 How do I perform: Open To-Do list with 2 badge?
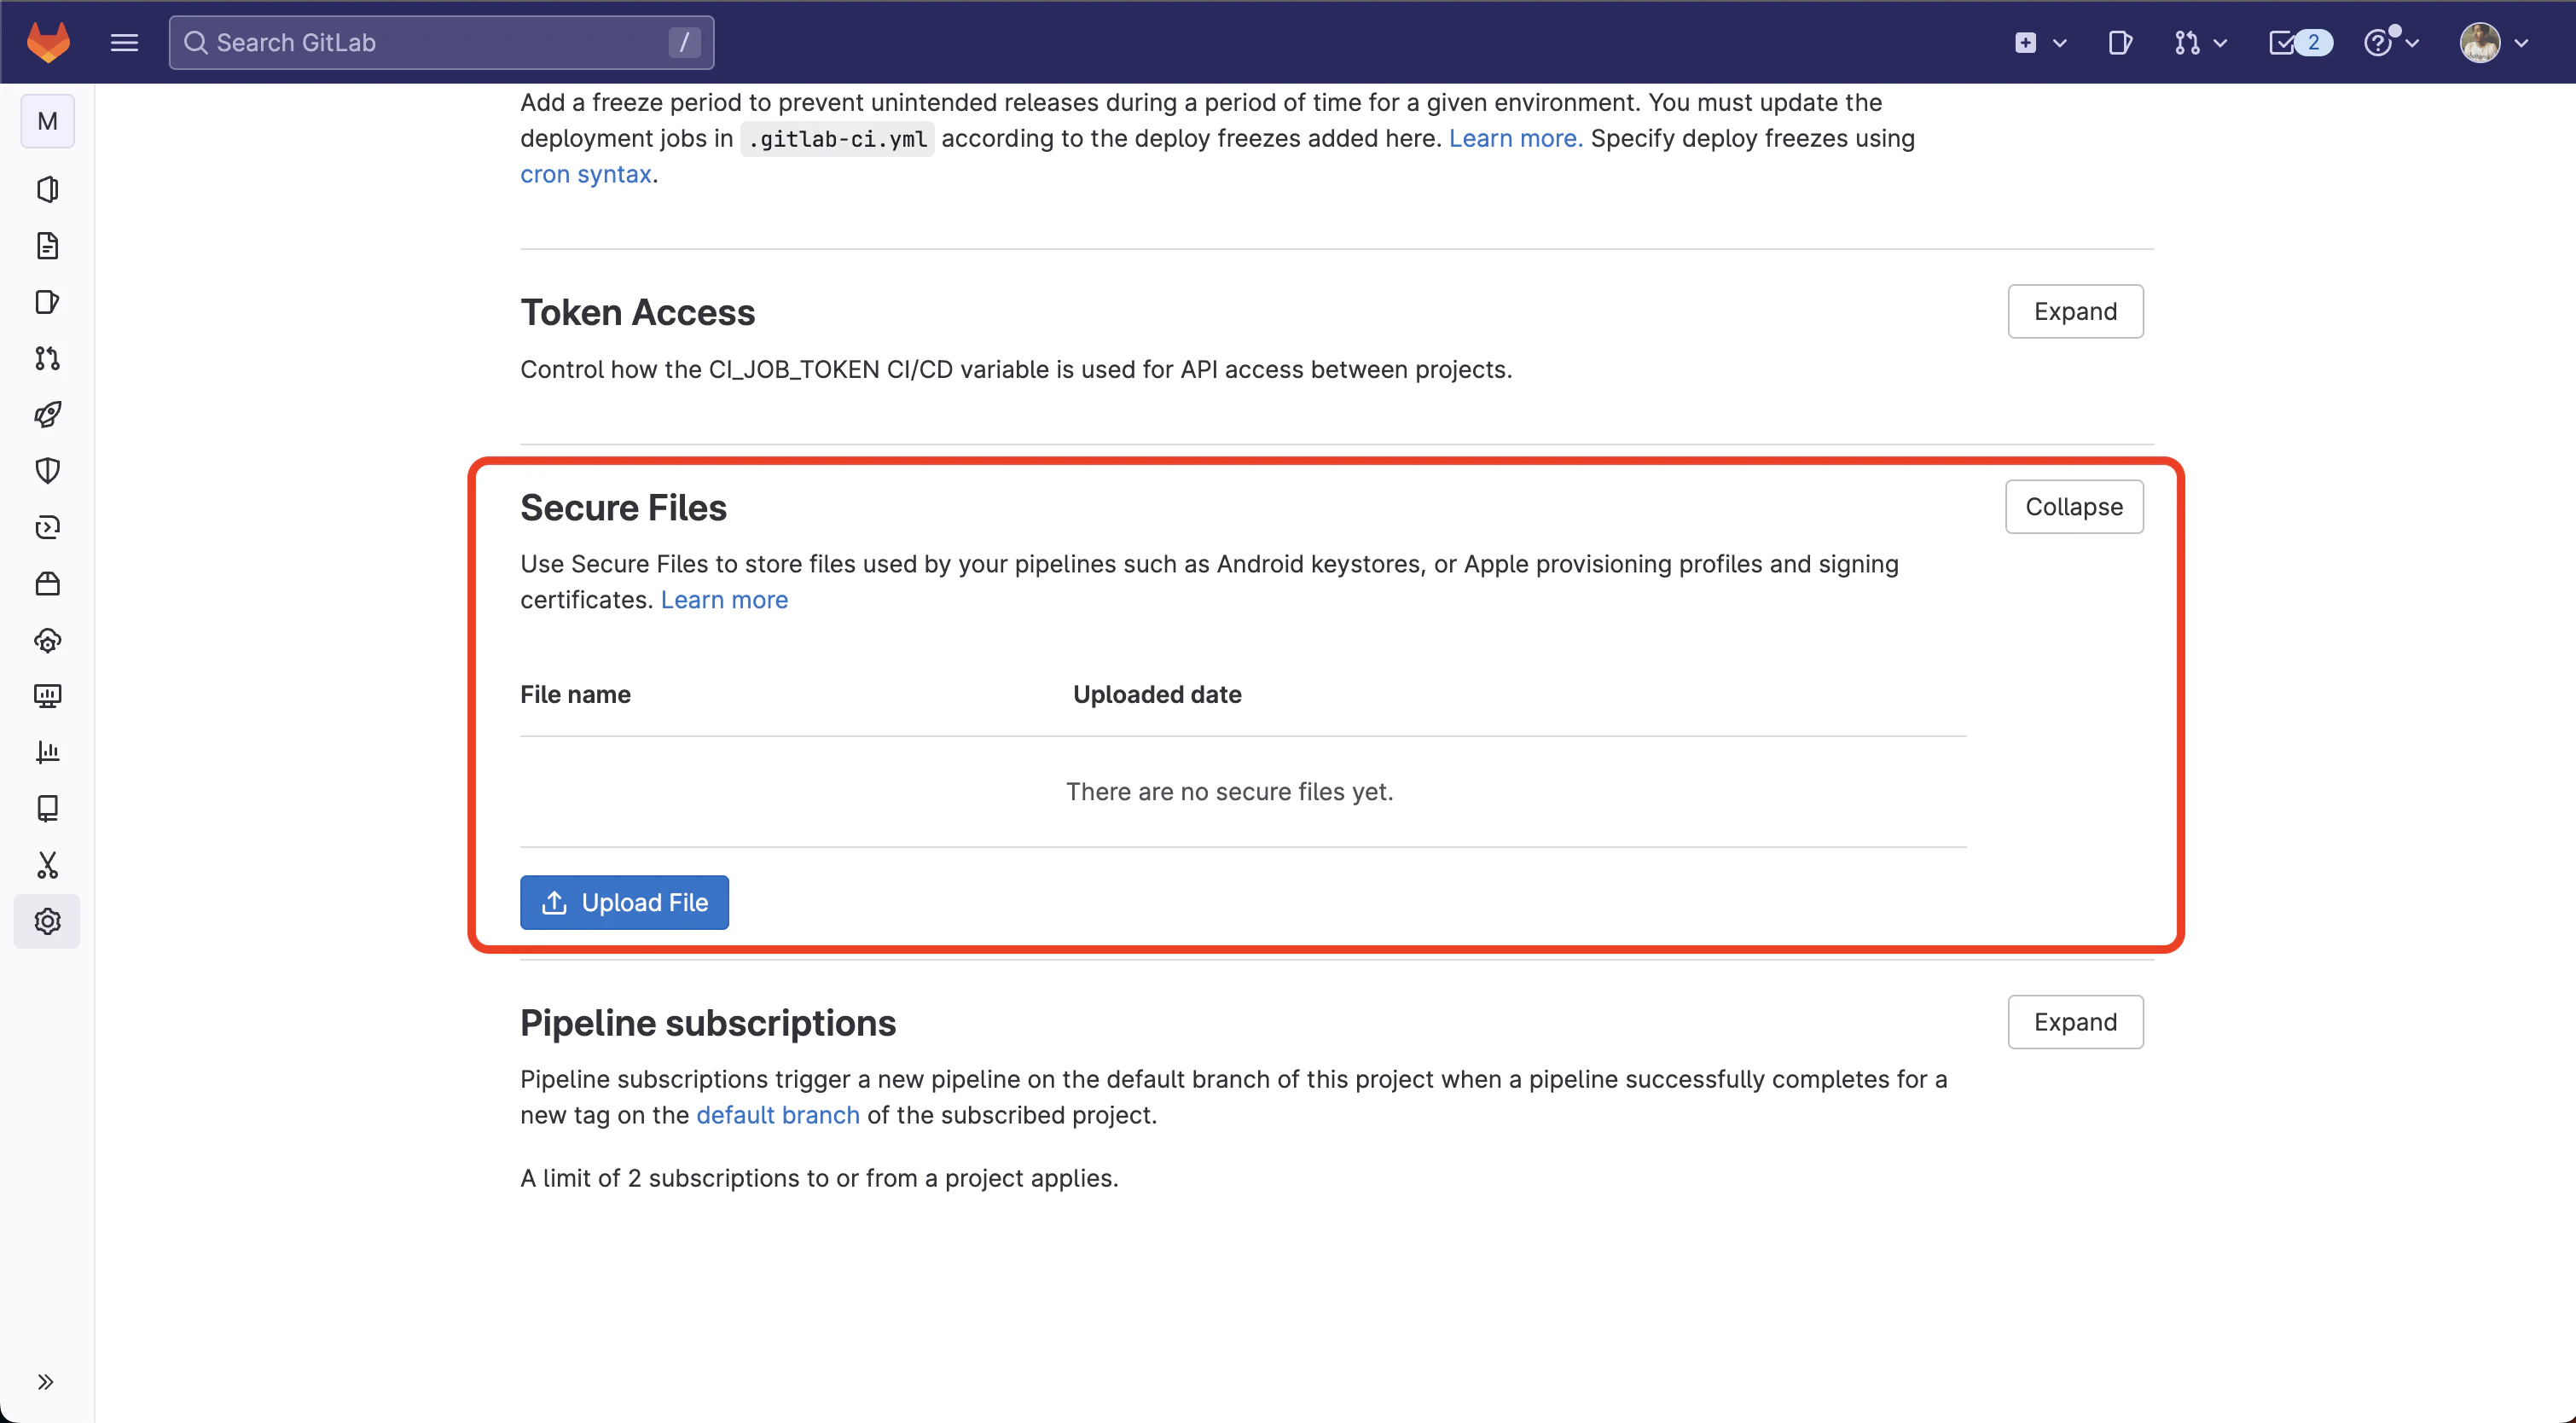click(x=2300, y=42)
